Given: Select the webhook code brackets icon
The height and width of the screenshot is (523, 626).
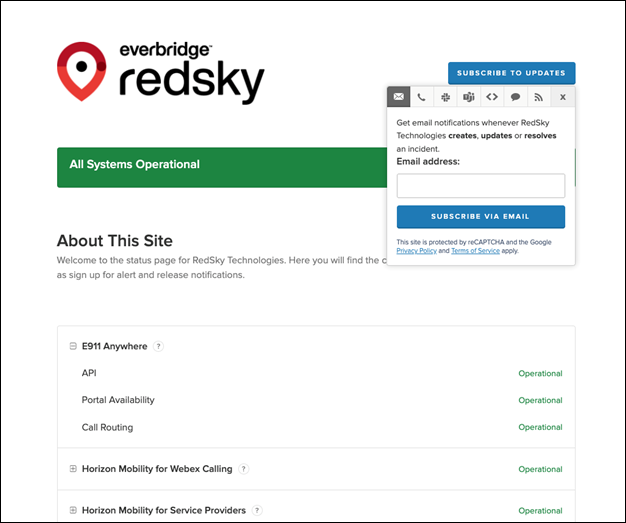Looking at the screenshot, I should [x=492, y=97].
